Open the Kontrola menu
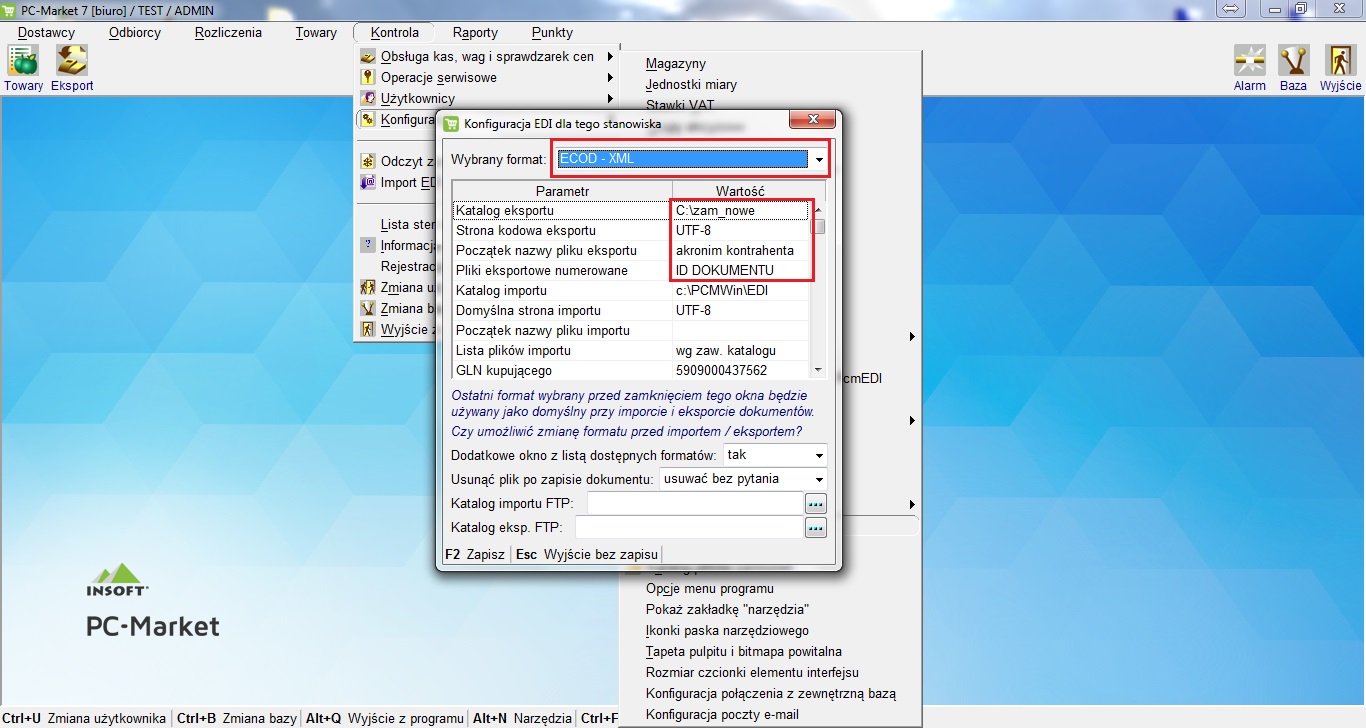The width and height of the screenshot is (1366, 728). point(394,32)
